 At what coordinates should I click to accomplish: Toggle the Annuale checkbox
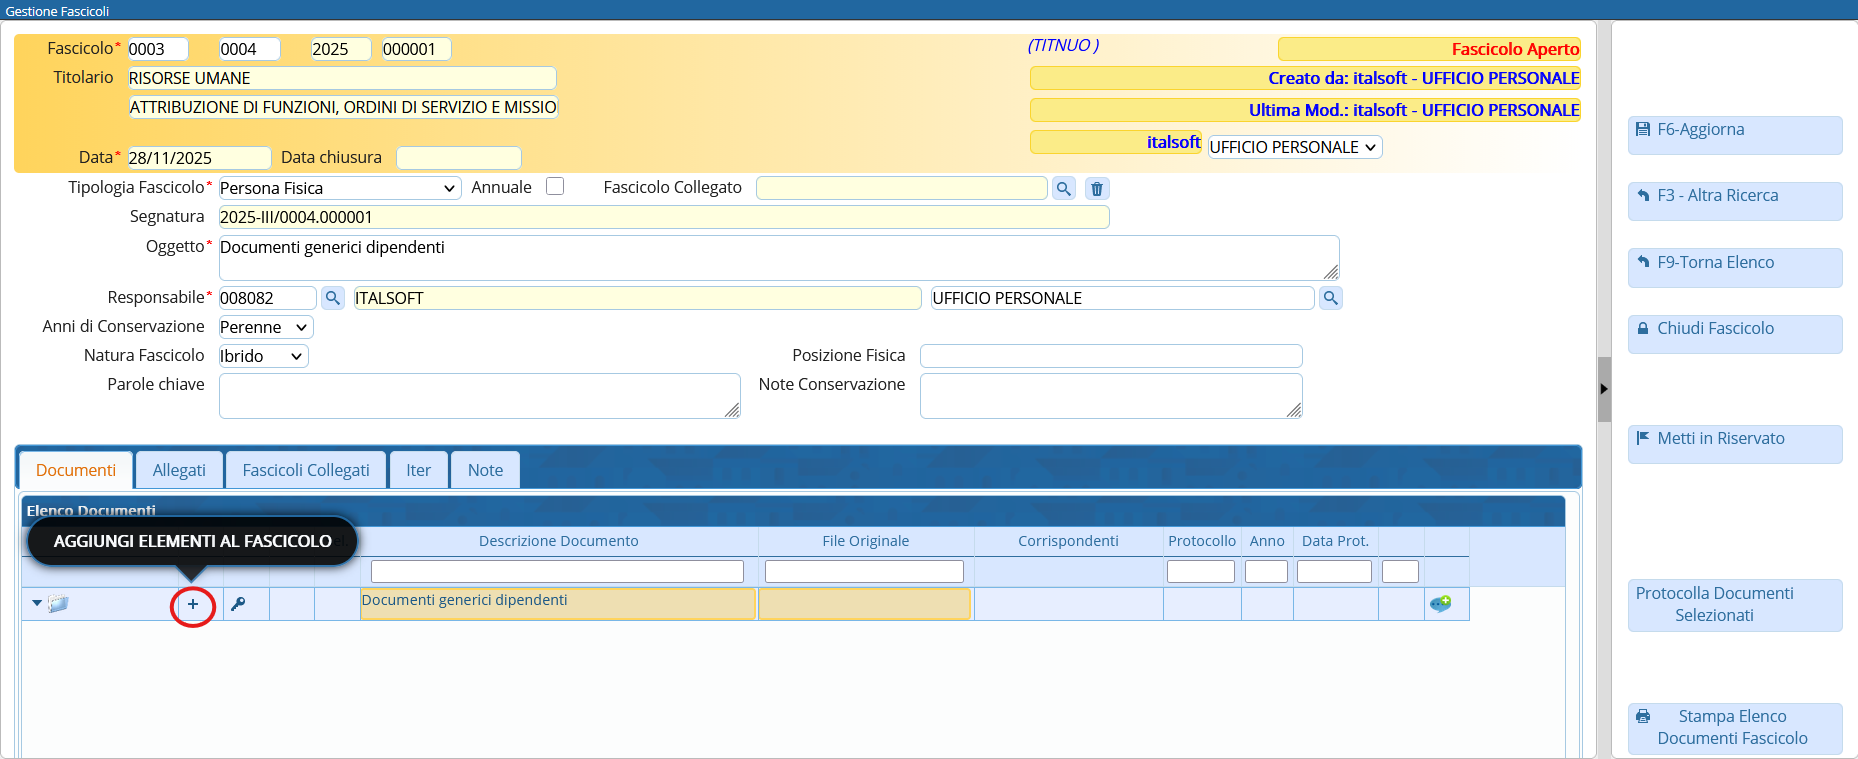pyautogui.click(x=555, y=187)
